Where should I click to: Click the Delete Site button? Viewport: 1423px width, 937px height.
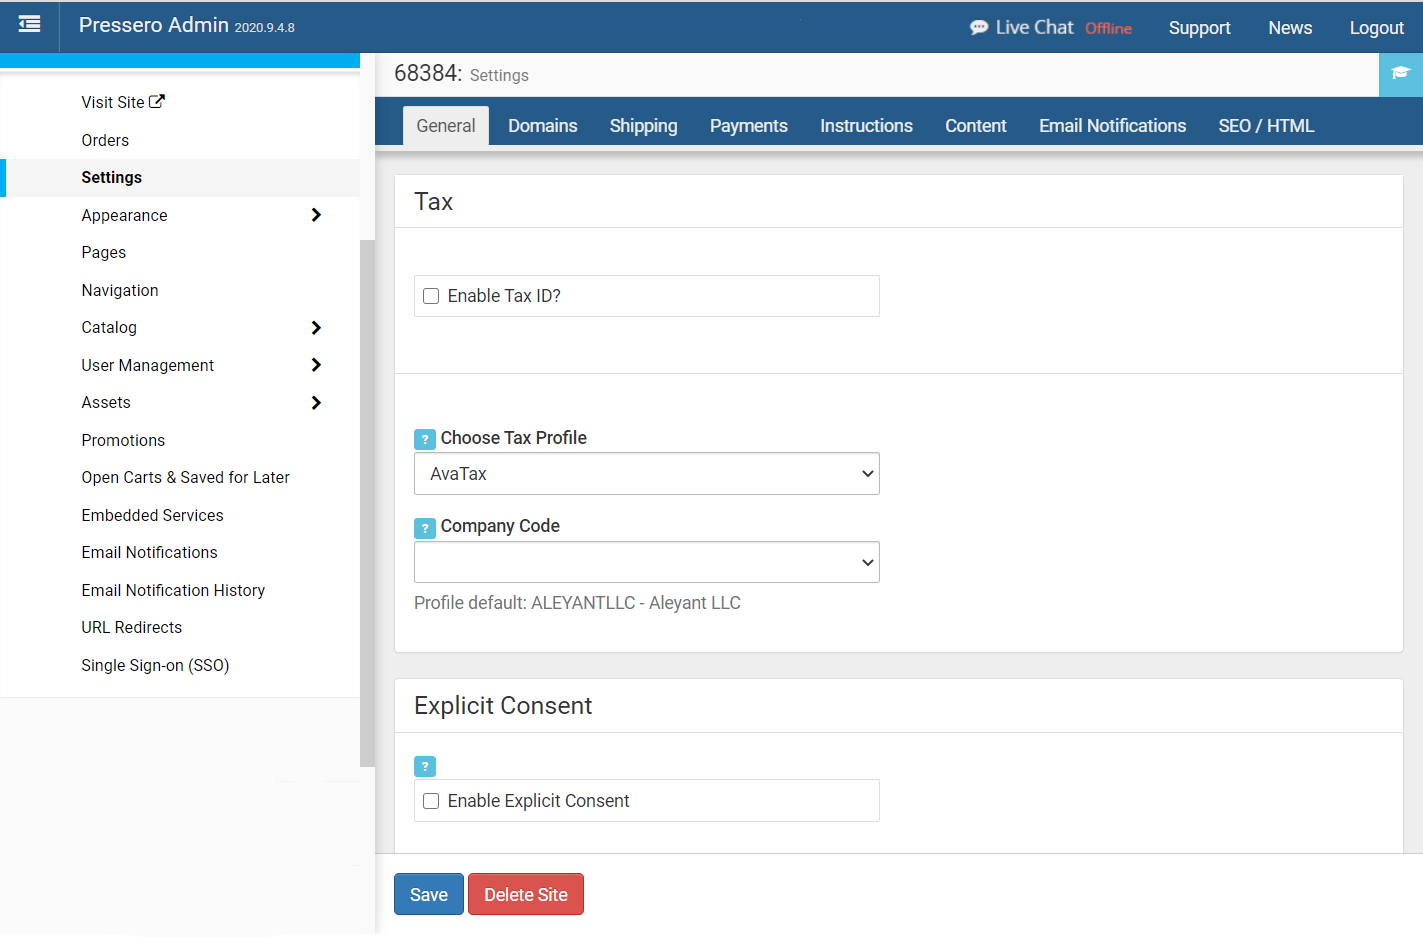click(x=526, y=894)
